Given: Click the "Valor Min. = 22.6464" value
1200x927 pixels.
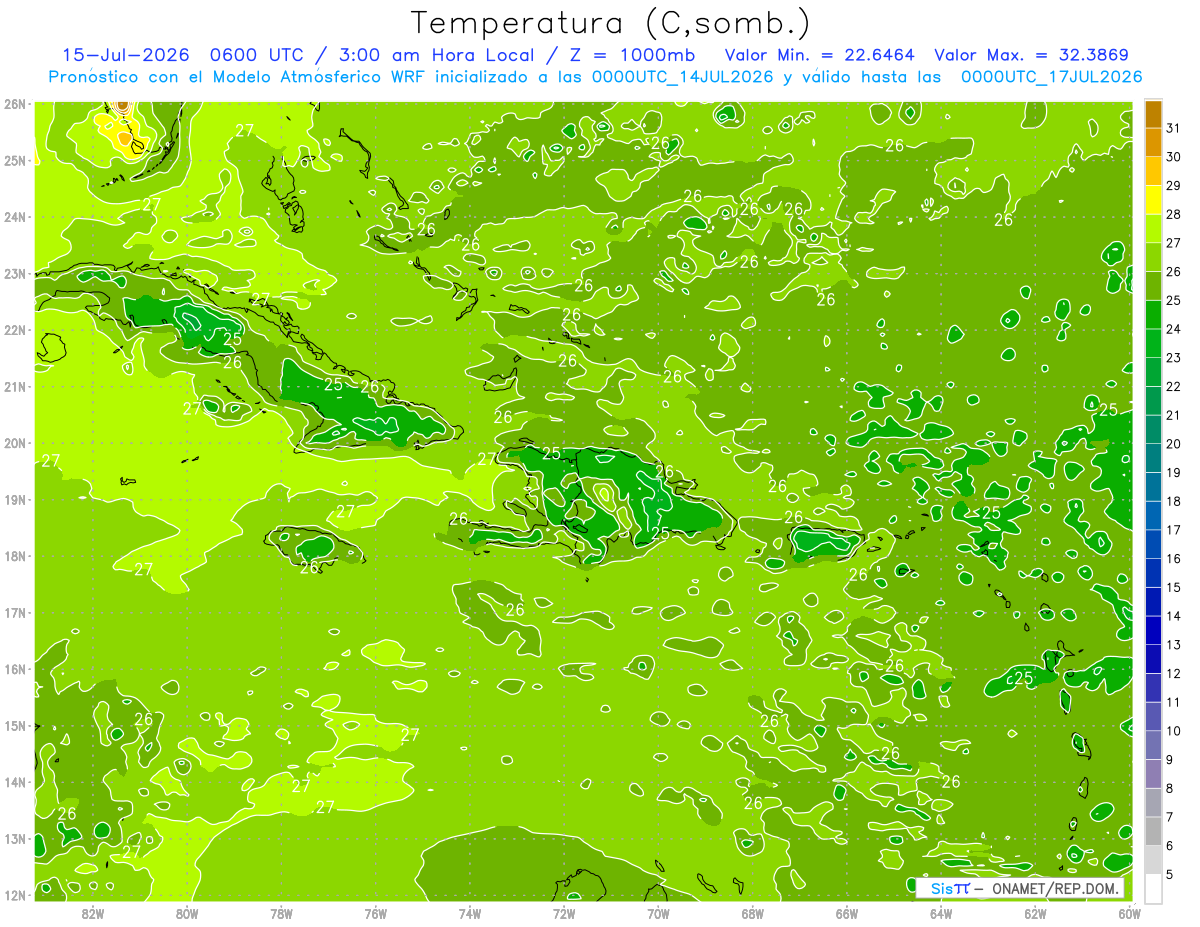Looking at the screenshot, I should click(x=818, y=55).
